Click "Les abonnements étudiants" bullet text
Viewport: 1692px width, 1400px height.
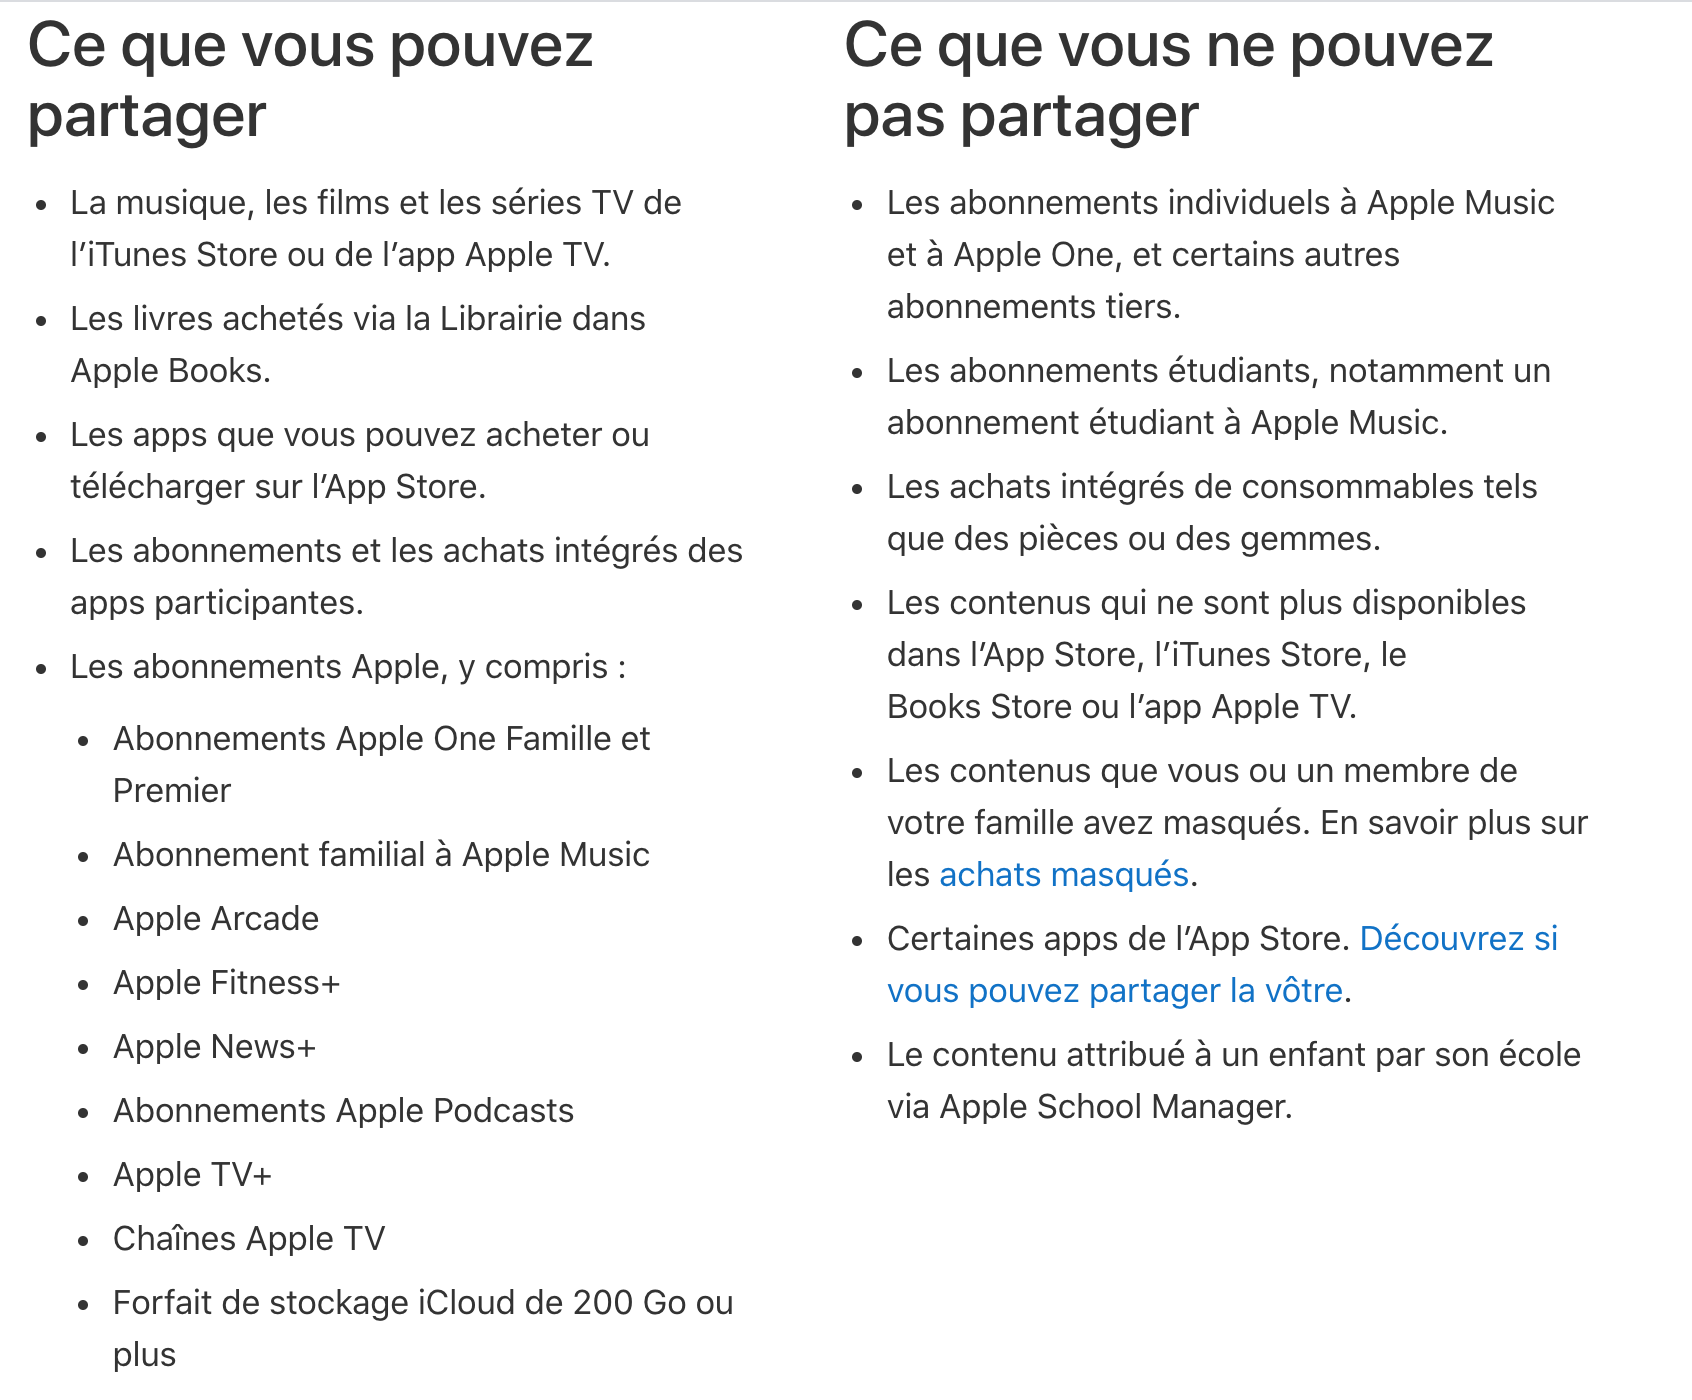point(1218,371)
